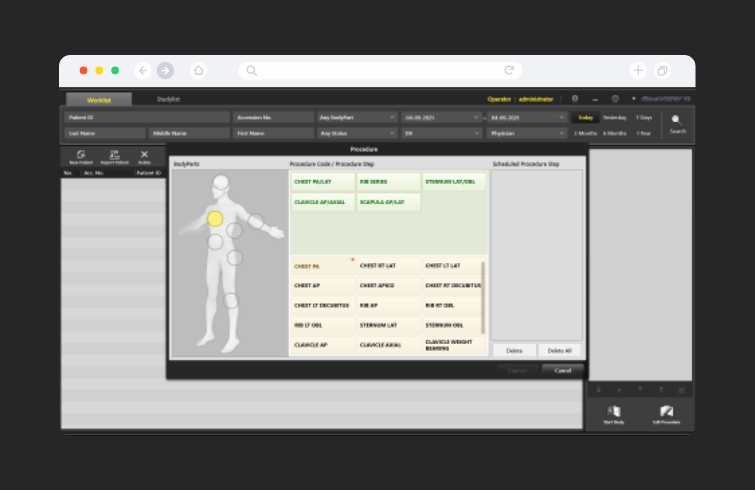The height and width of the screenshot is (490, 755).
Task: Click the New Patient icon
Action: (x=81, y=155)
